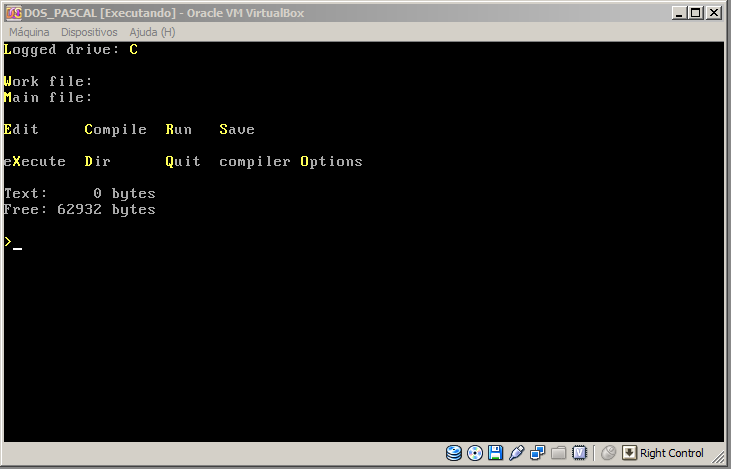Maximize the VirtualBox window

[x=696, y=13]
